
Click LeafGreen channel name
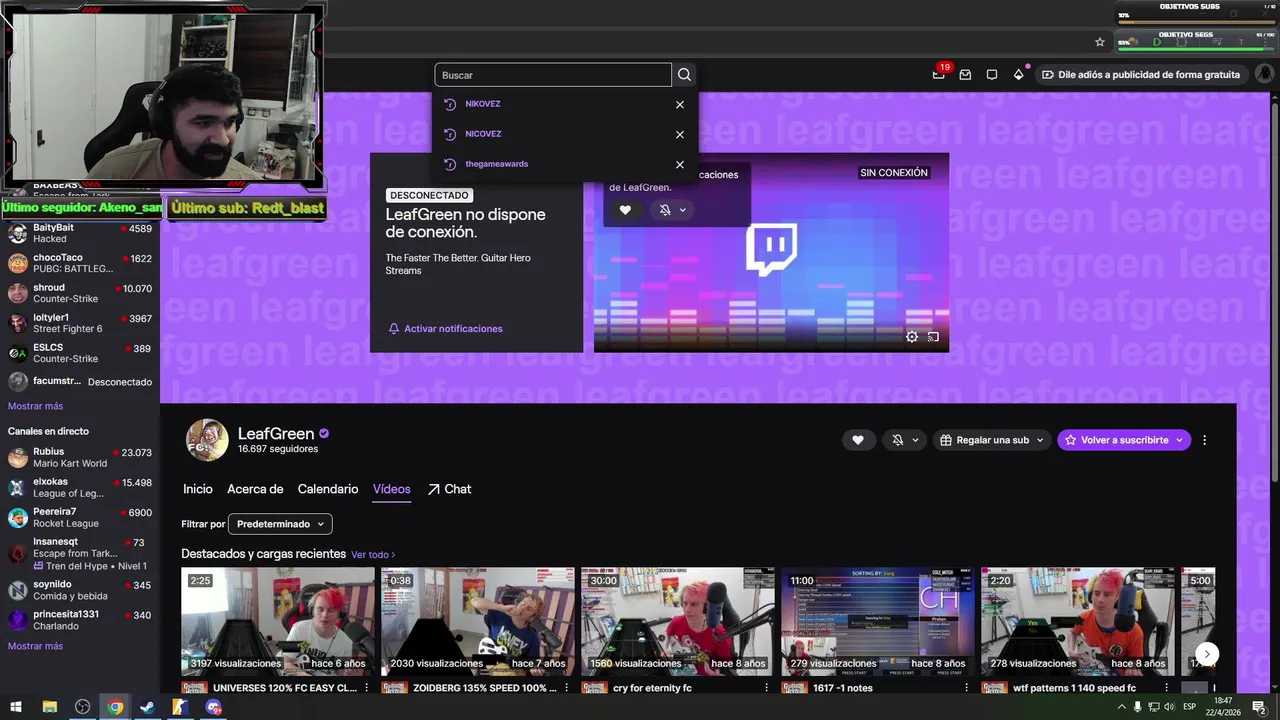coord(276,434)
